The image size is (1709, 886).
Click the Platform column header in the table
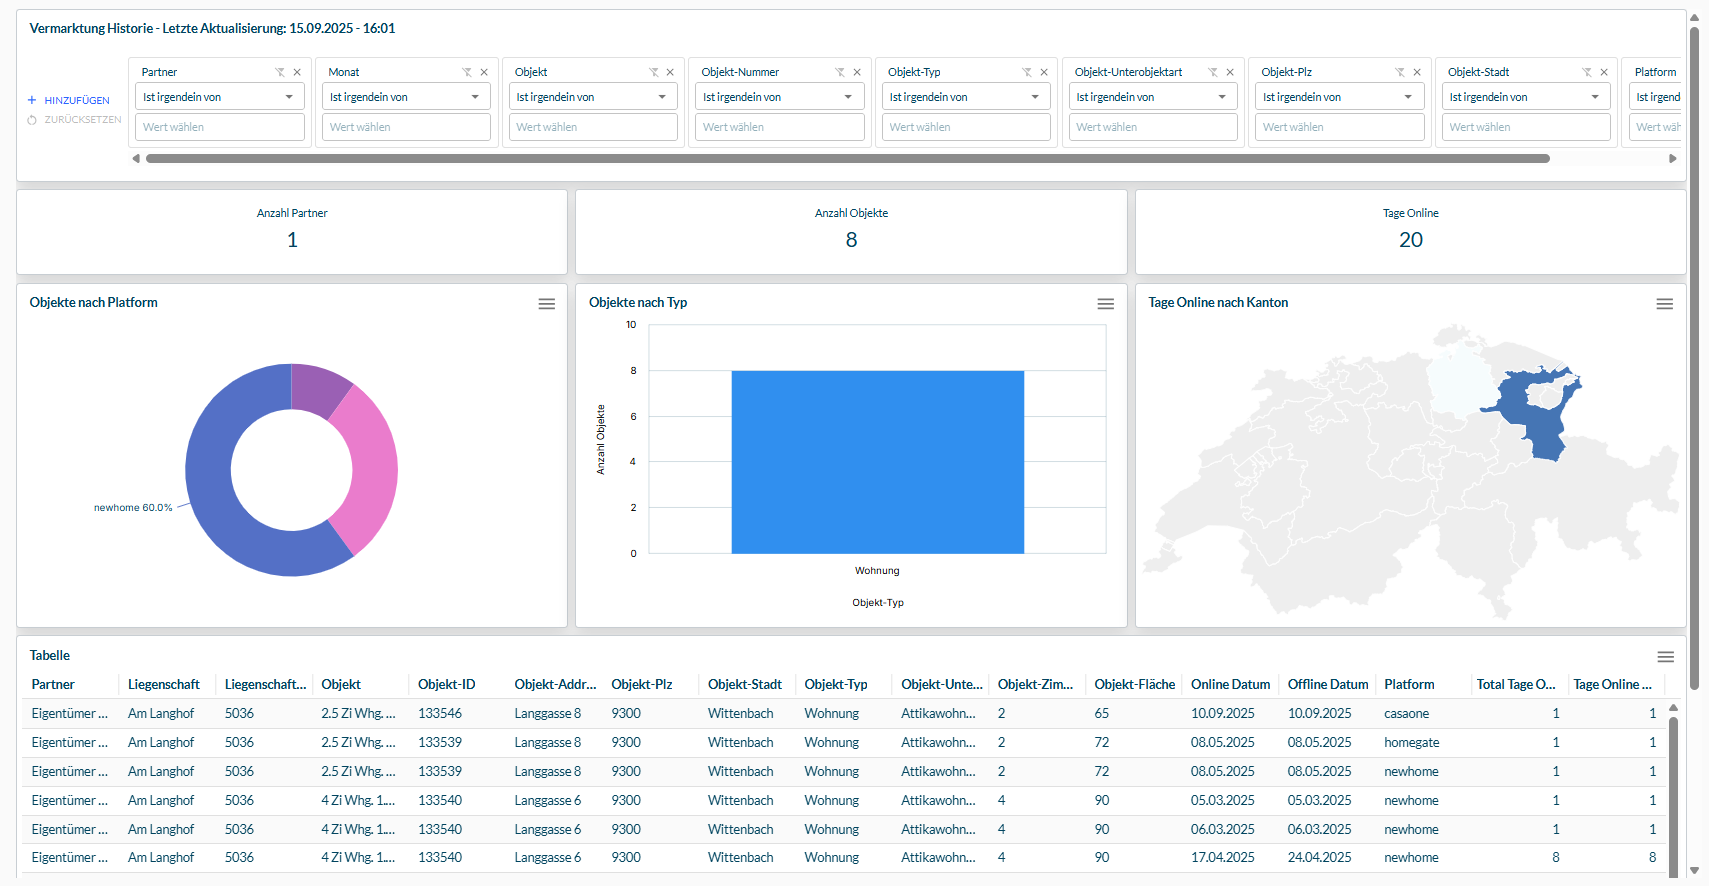1409,685
